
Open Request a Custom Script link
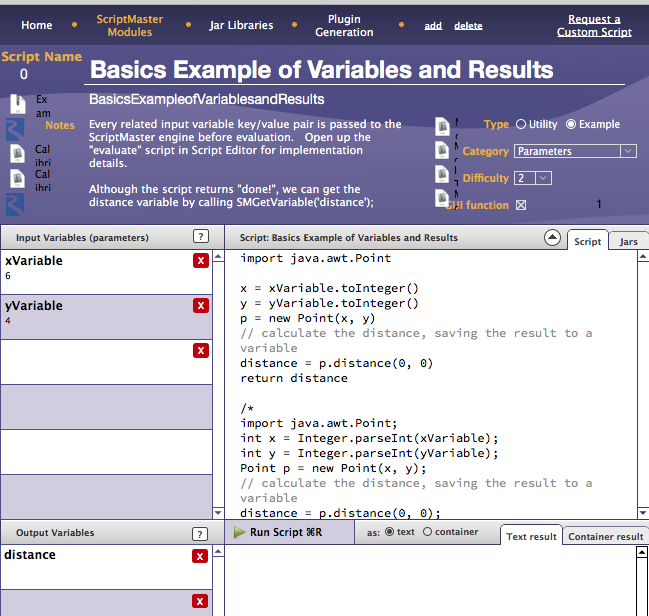tap(594, 25)
